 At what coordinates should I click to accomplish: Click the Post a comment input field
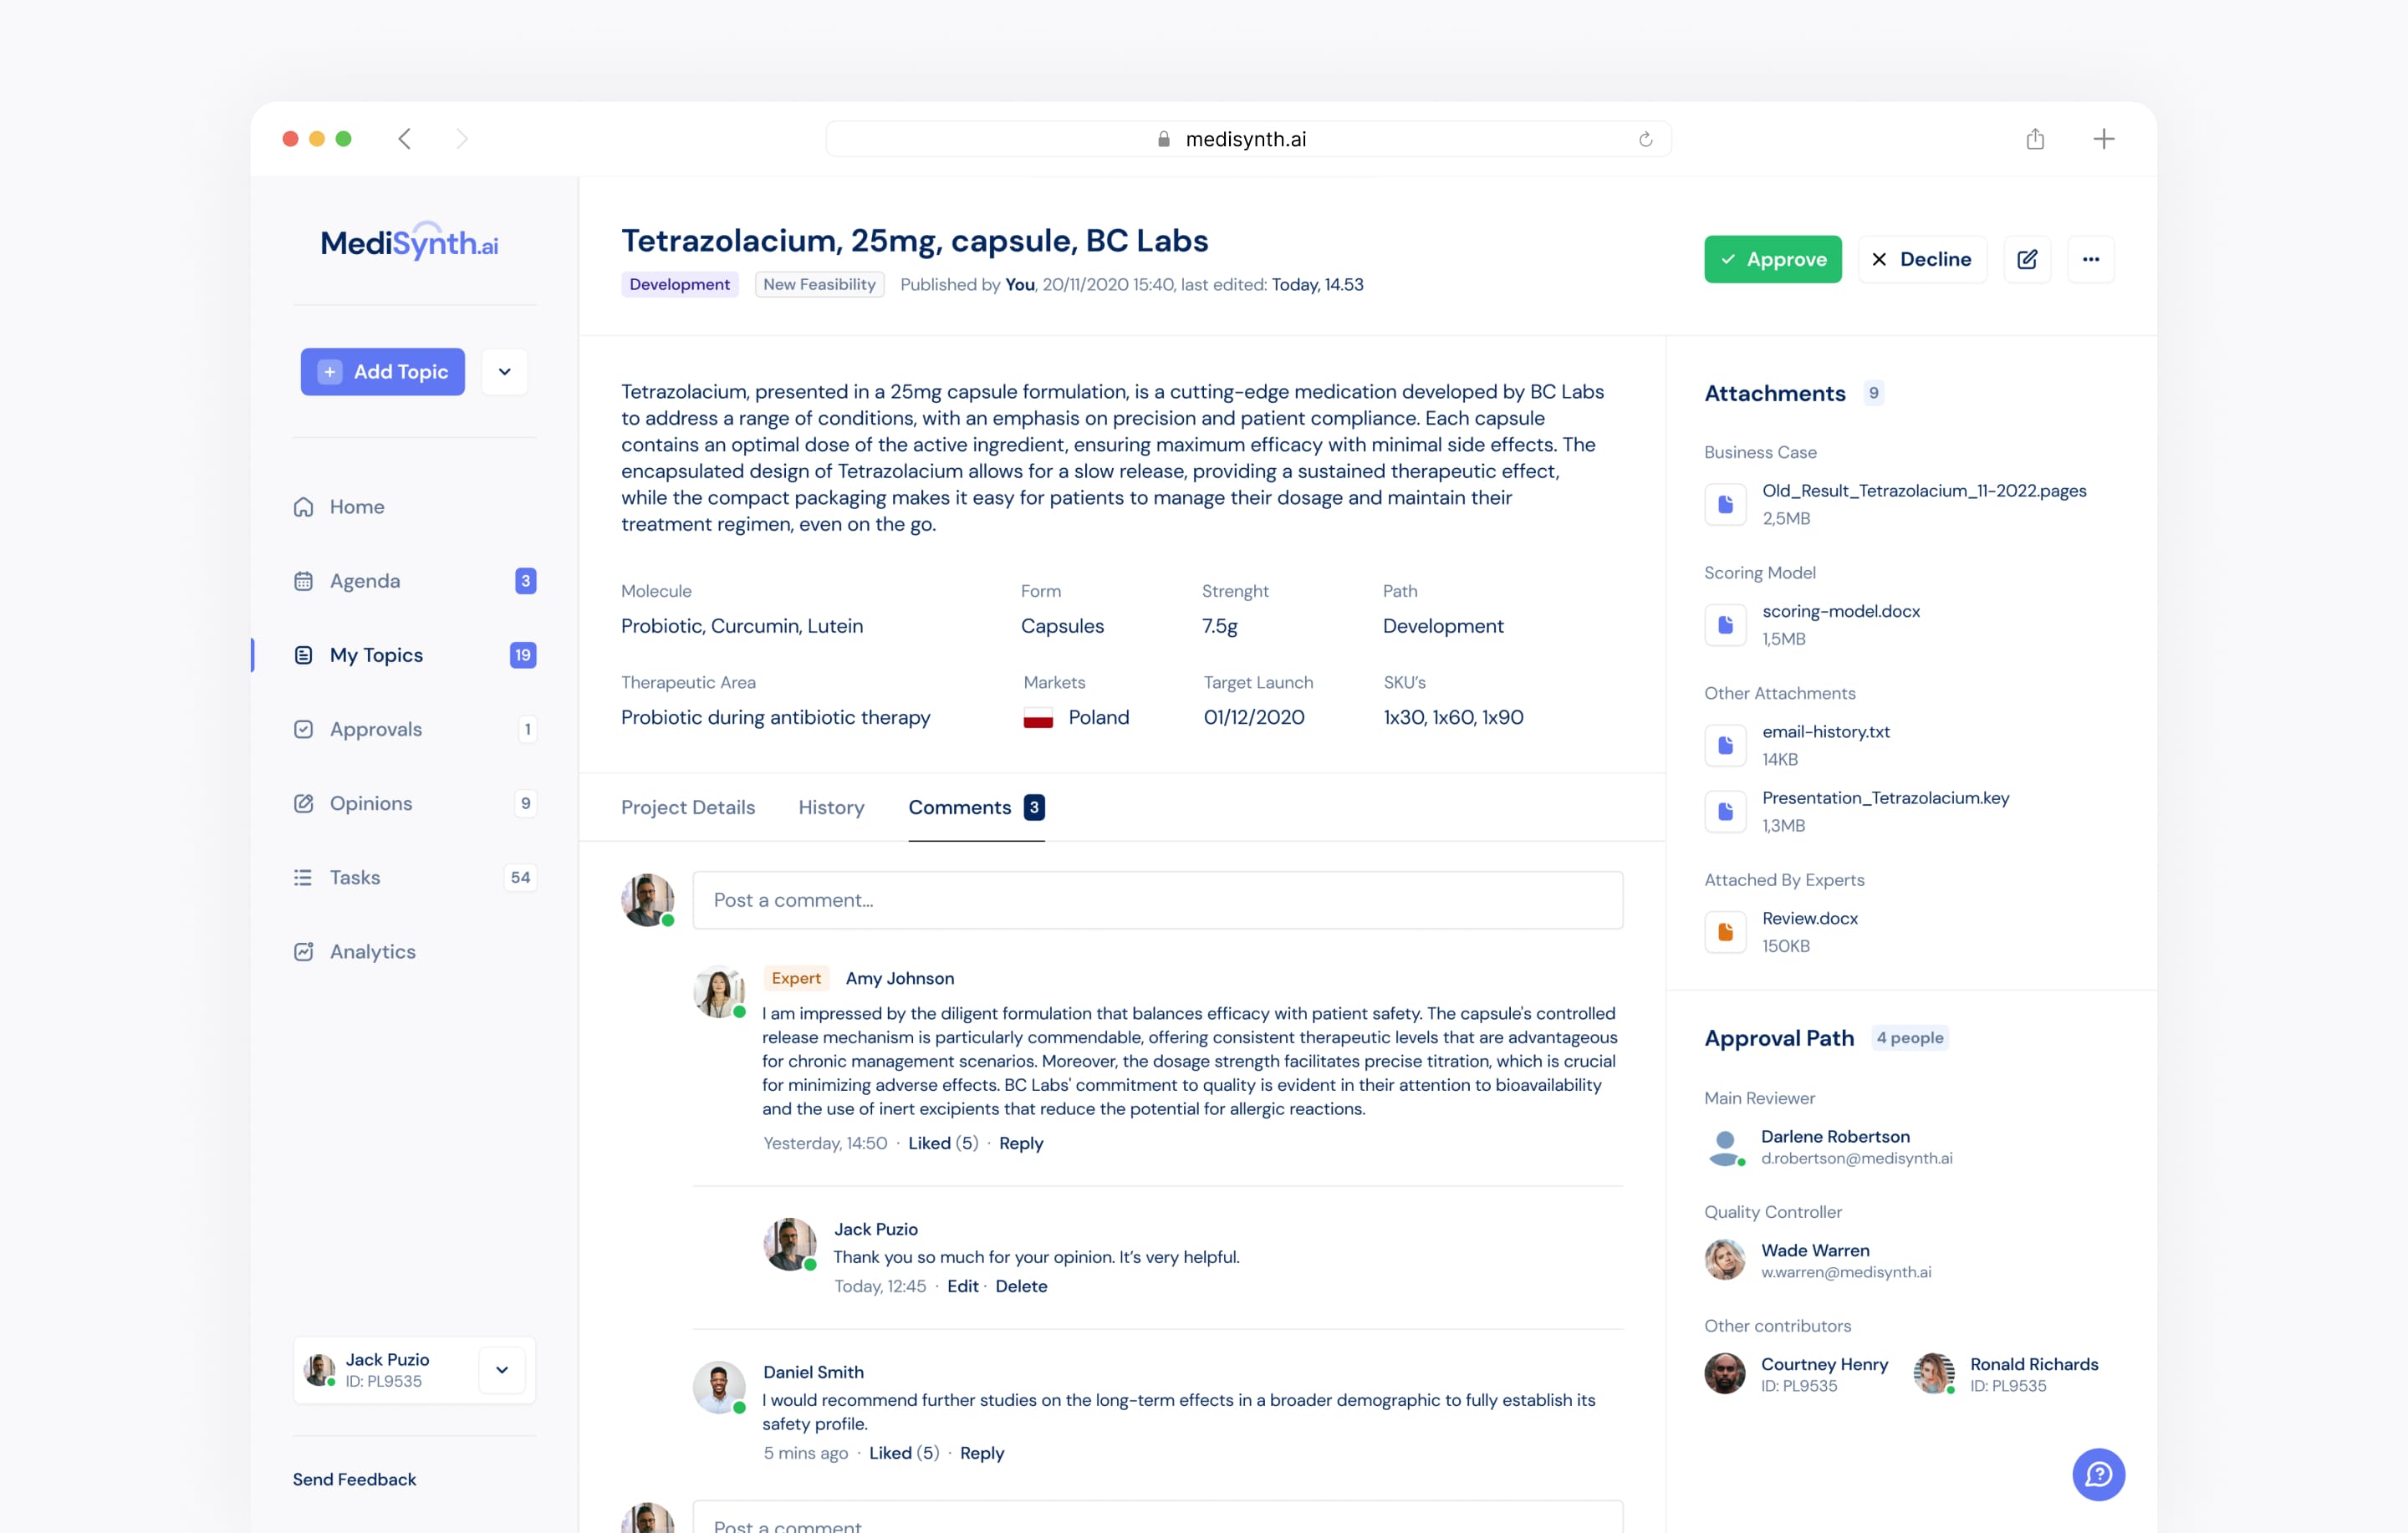(1157, 900)
